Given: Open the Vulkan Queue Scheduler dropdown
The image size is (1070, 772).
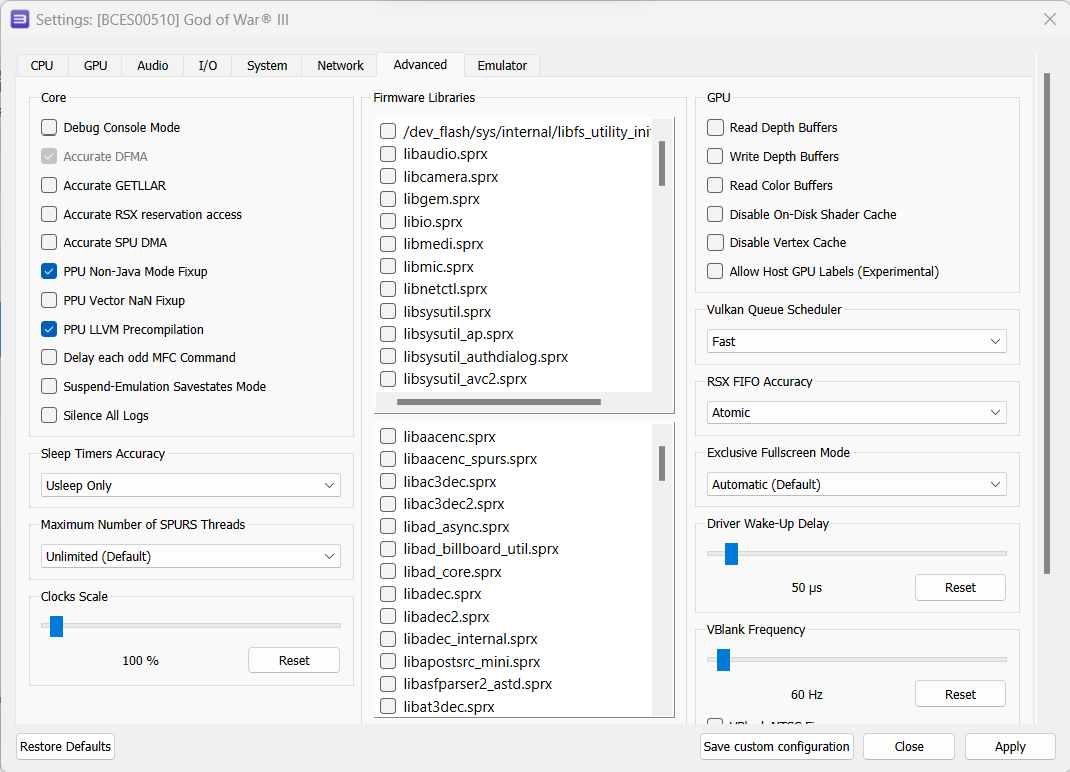Looking at the screenshot, I should (x=856, y=341).
